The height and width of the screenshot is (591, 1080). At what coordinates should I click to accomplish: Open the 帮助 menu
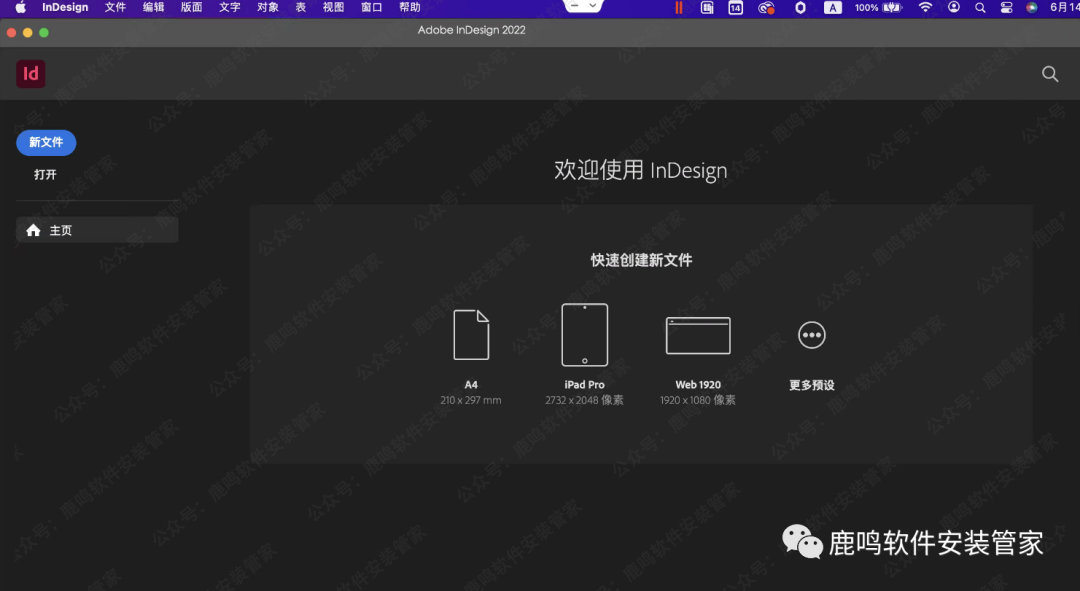[408, 8]
